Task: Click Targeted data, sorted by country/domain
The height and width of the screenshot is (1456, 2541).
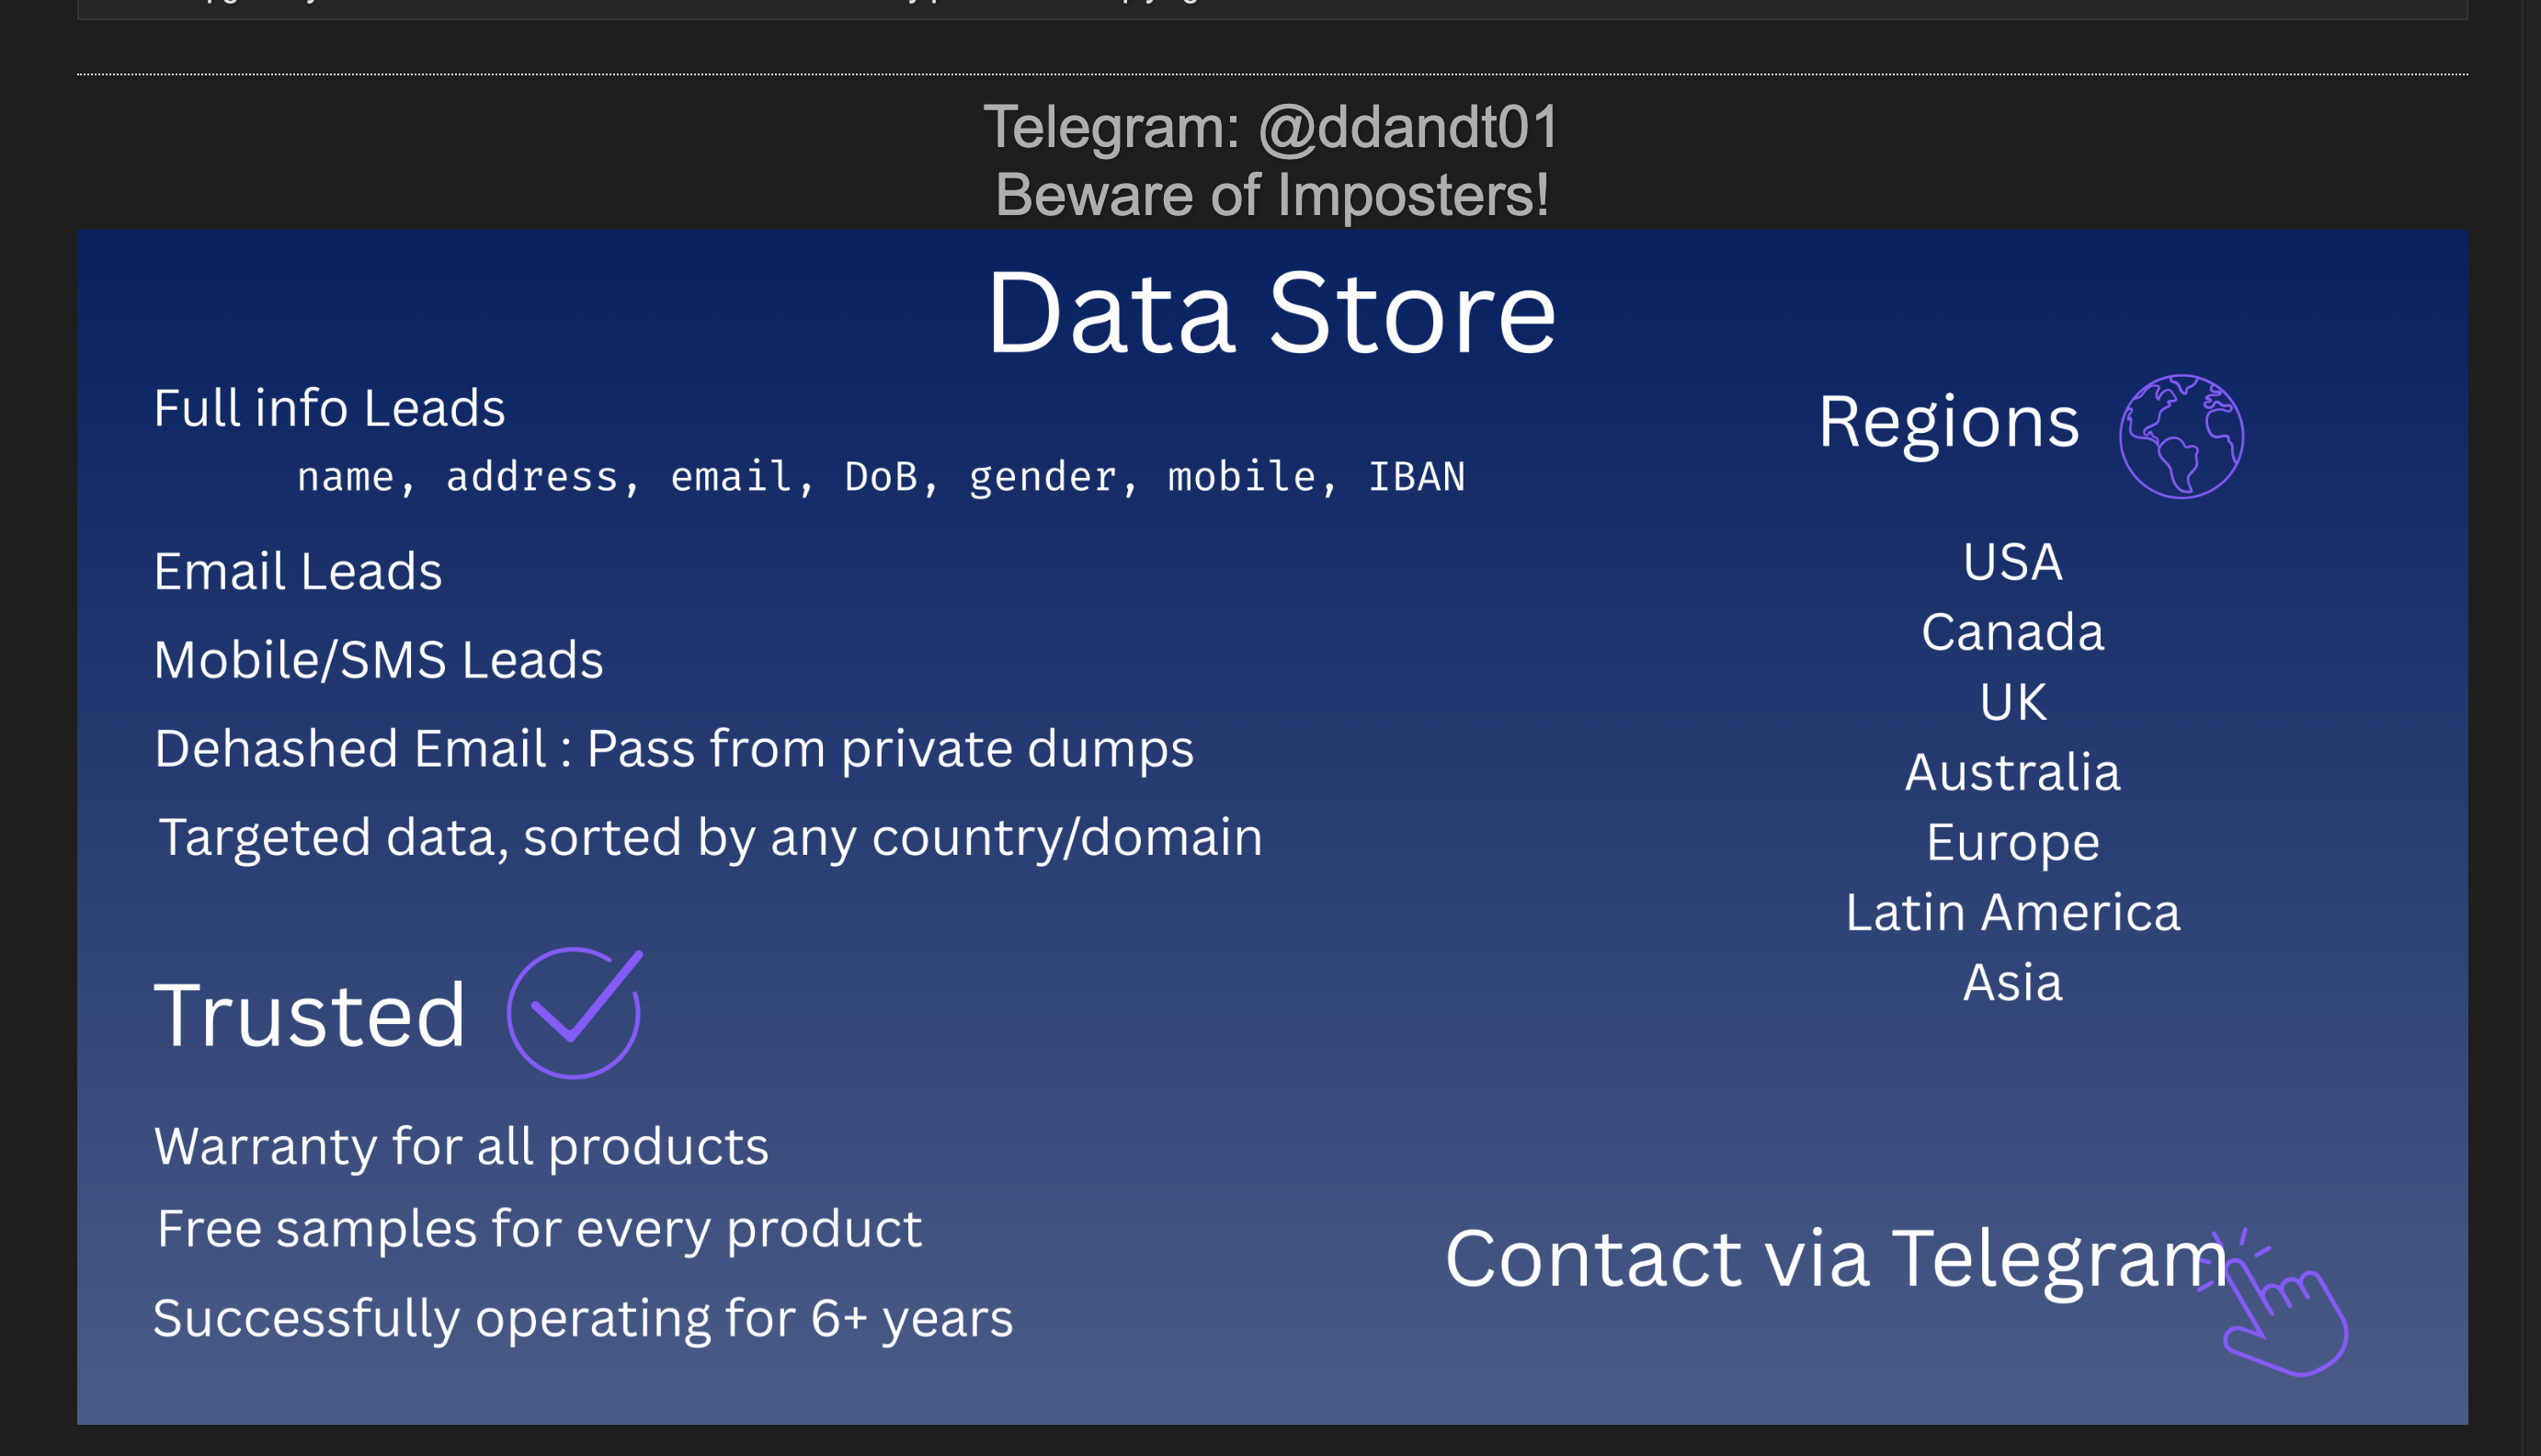Action: pos(711,837)
